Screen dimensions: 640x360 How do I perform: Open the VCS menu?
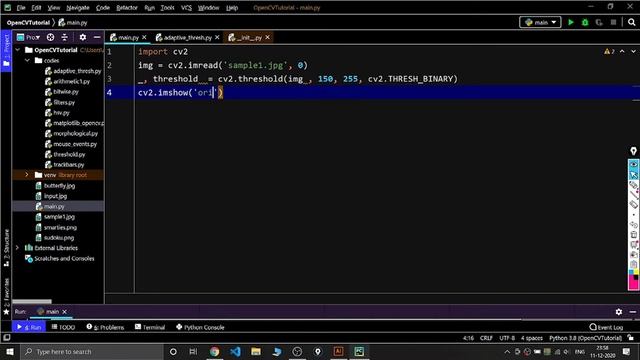coord(186,7)
